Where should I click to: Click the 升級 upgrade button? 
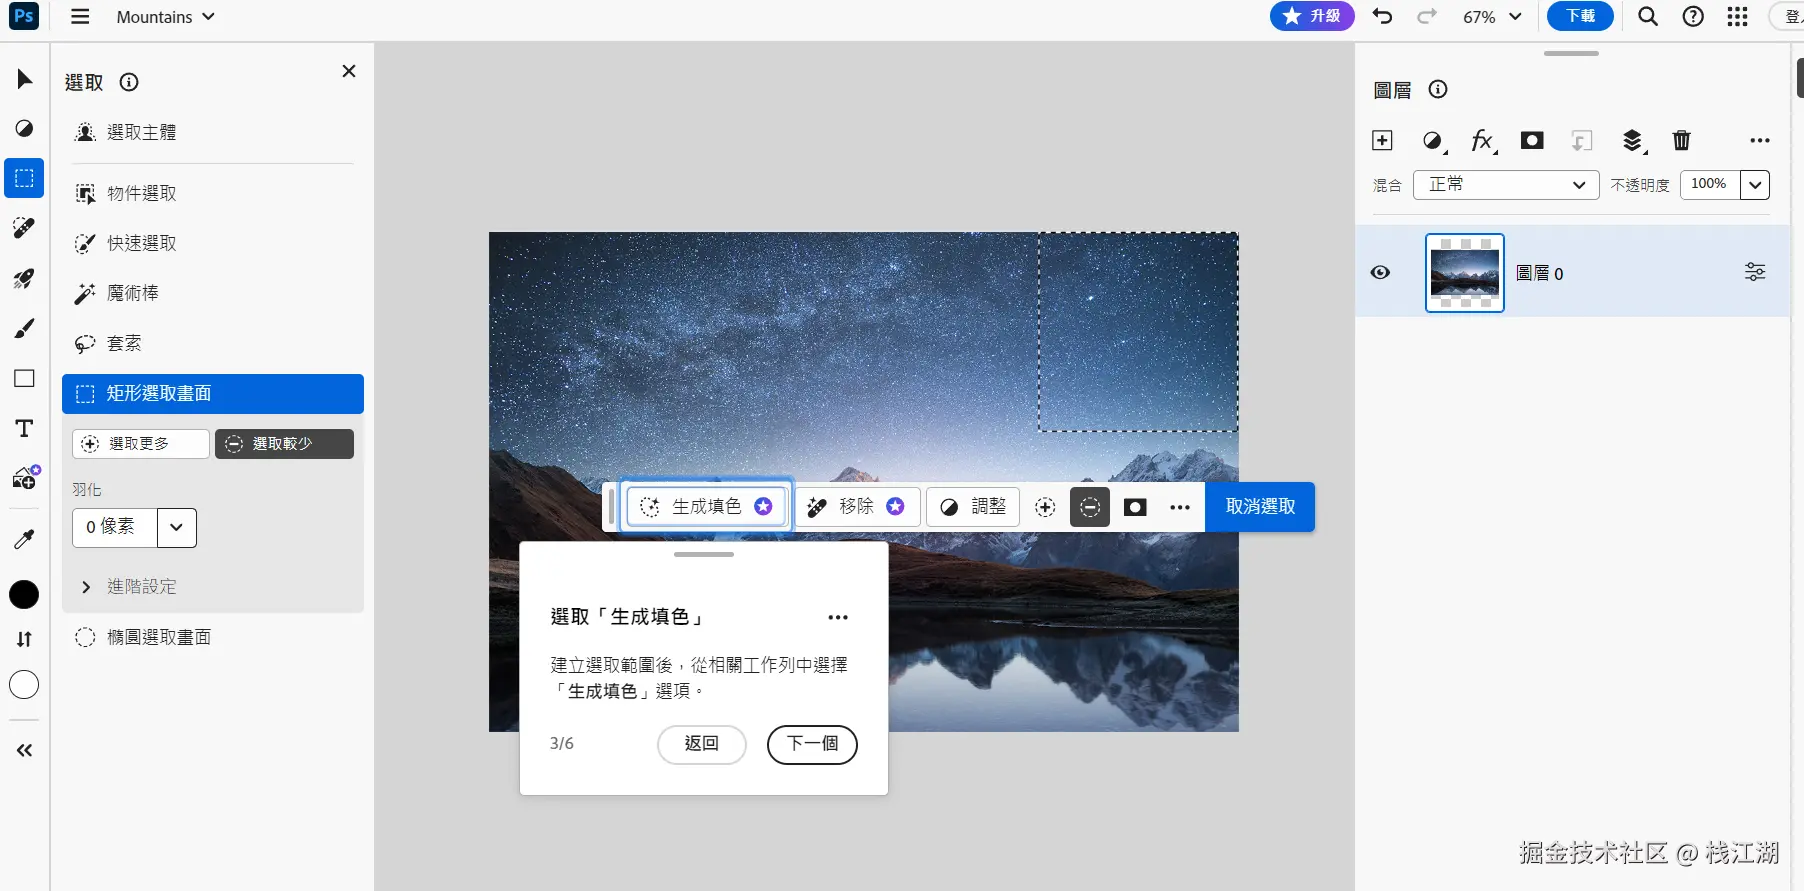(x=1312, y=16)
